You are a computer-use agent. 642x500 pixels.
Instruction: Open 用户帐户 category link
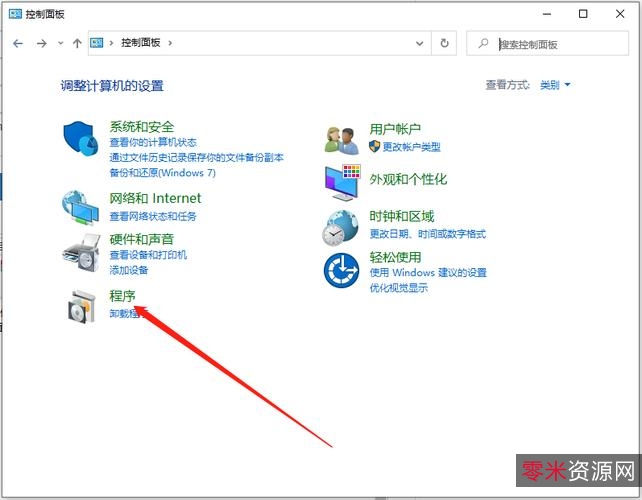[x=395, y=129]
